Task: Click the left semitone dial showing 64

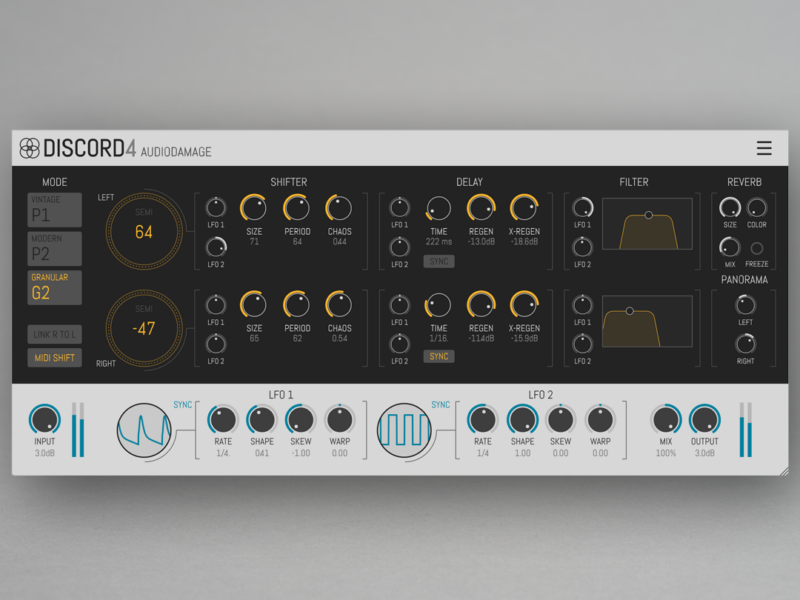Action: [x=144, y=231]
